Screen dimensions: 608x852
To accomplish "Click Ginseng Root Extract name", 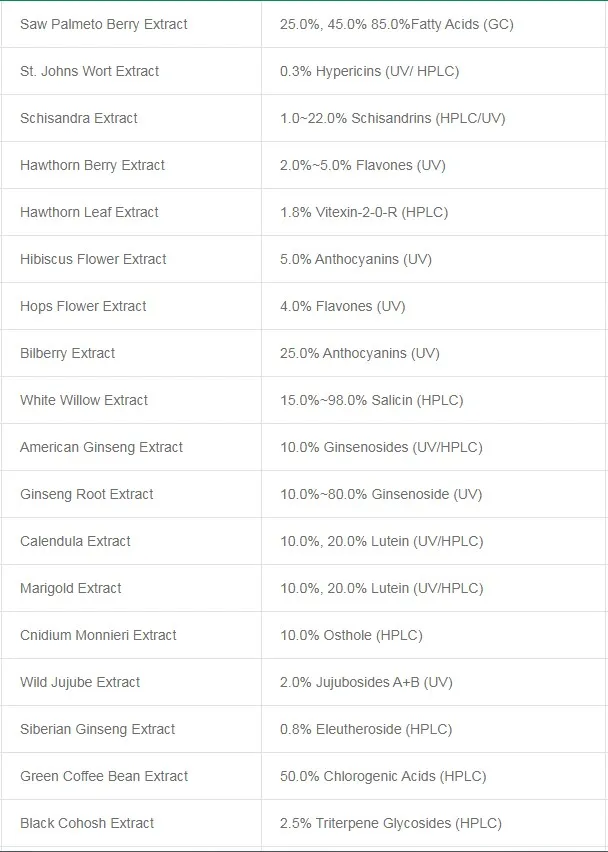I will (x=87, y=494).
